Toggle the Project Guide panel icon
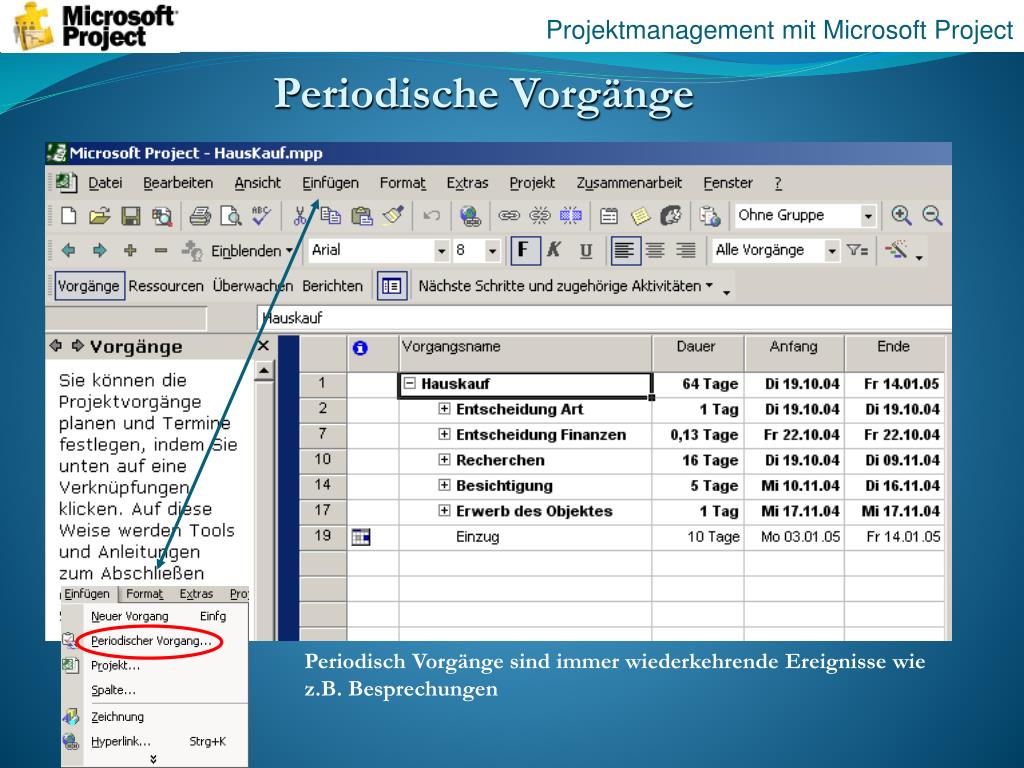The height and width of the screenshot is (768, 1024). pyautogui.click(x=392, y=286)
